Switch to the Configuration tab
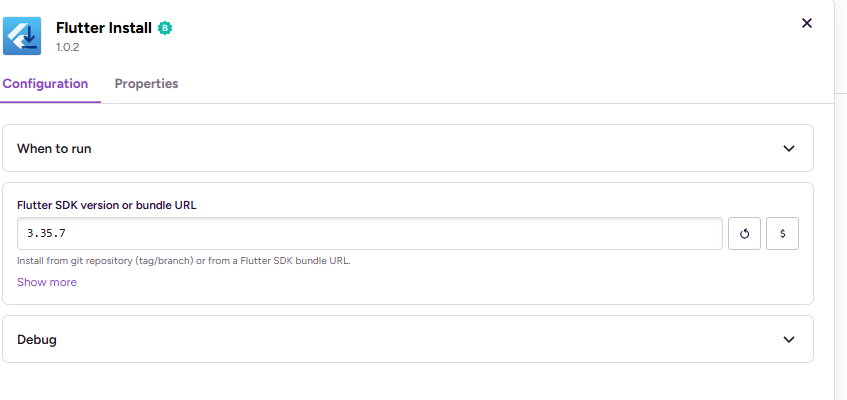This screenshot has height=400, width=847. [45, 84]
